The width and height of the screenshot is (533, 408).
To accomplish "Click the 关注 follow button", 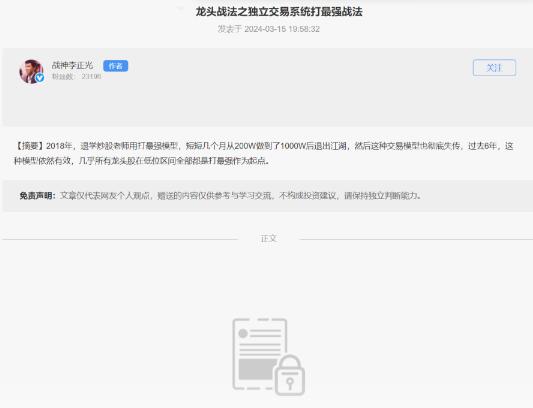I will tap(494, 68).
